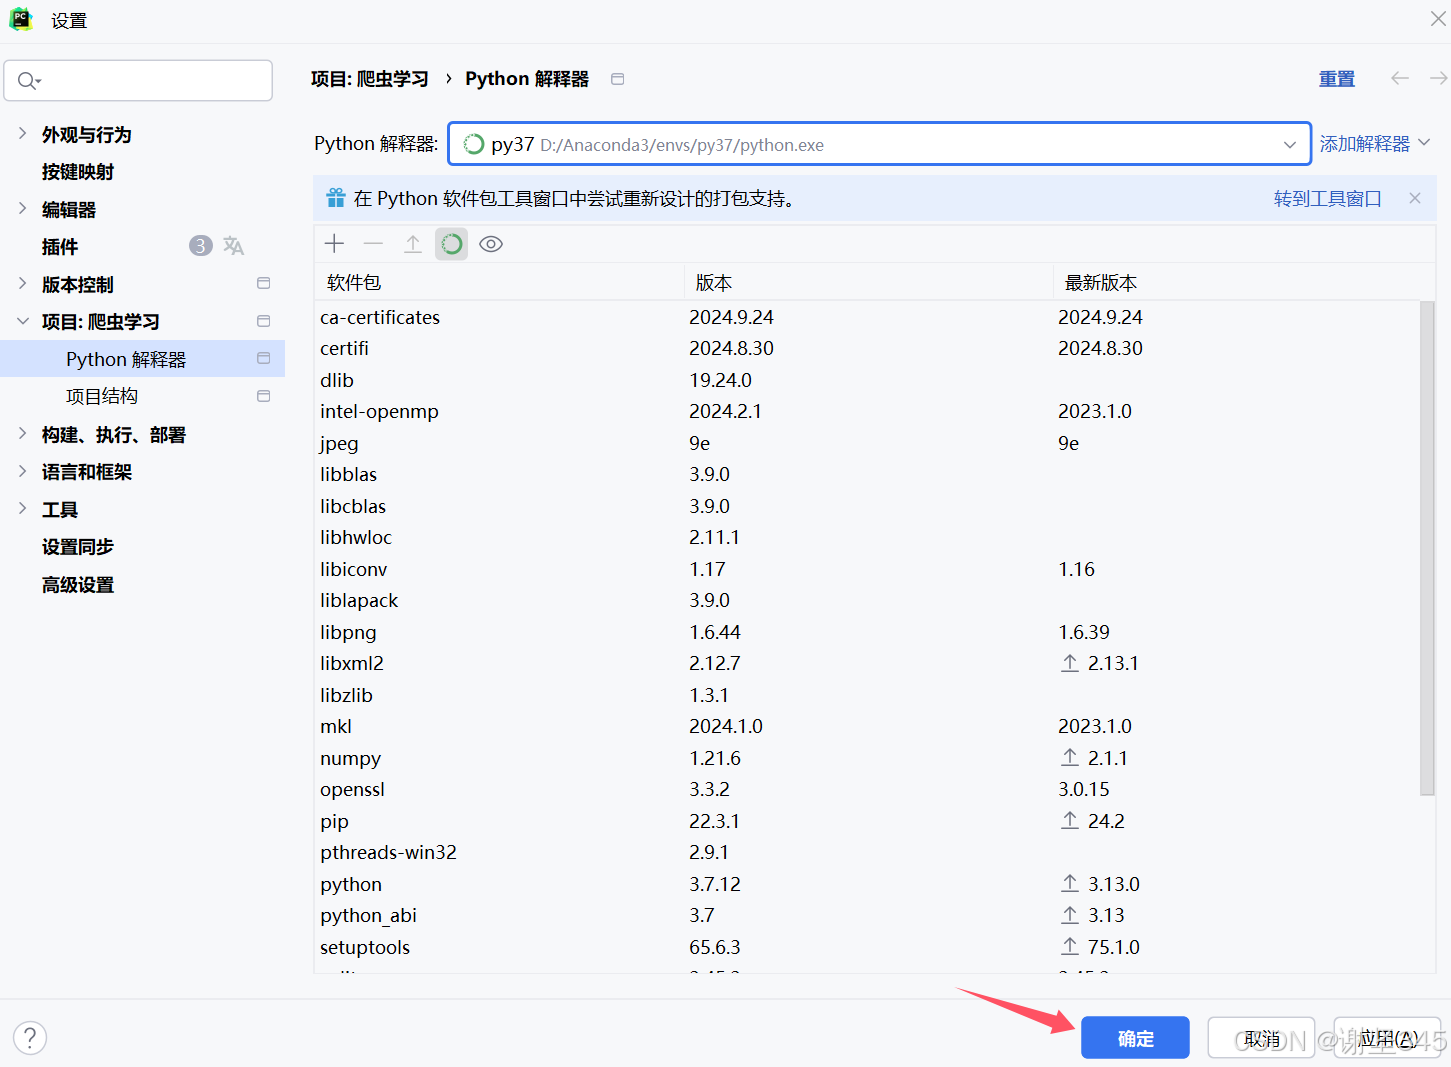This screenshot has width=1451, height=1067.
Task: Click the upgrade arrow for setuptools
Action: 1070,947
